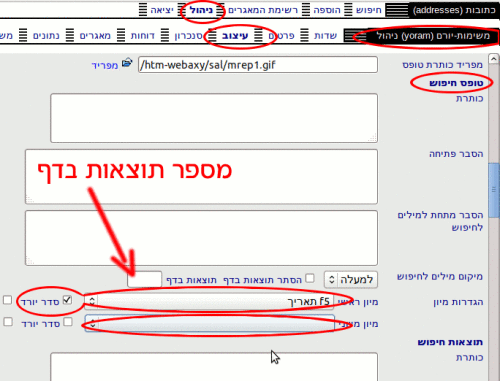
Task: Open primary sort dropdown showing f5 תאריך
Action: pyautogui.click(x=209, y=301)
